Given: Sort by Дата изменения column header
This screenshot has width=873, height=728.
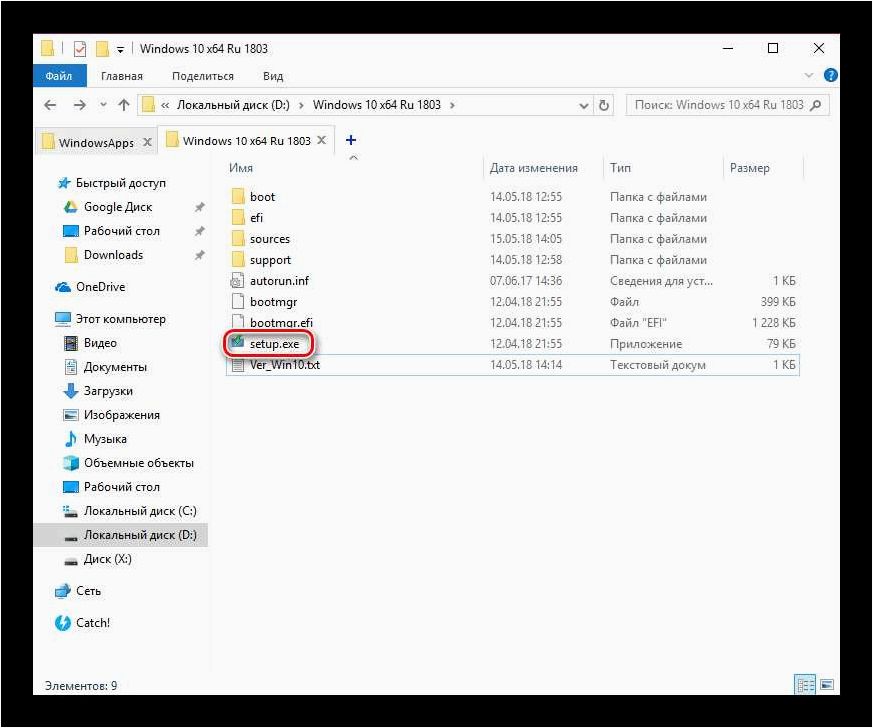Looking at the screenshot, I should point(533,168).
